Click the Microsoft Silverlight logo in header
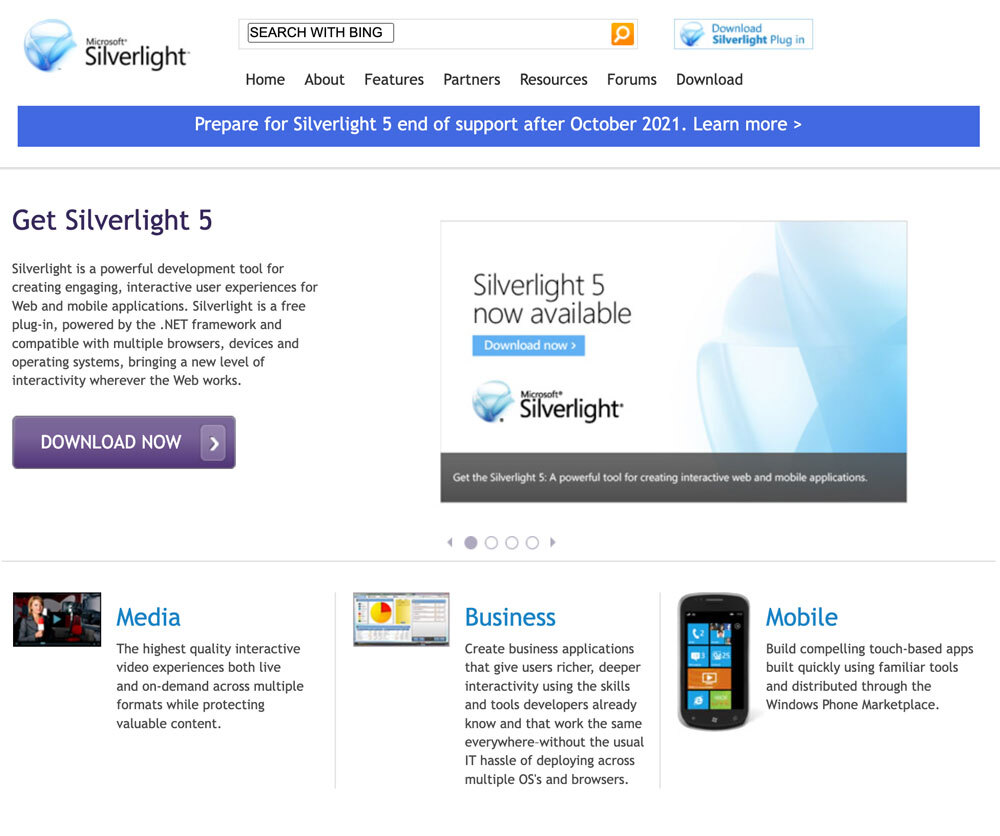1000x836 pixels. click(107, 46)
